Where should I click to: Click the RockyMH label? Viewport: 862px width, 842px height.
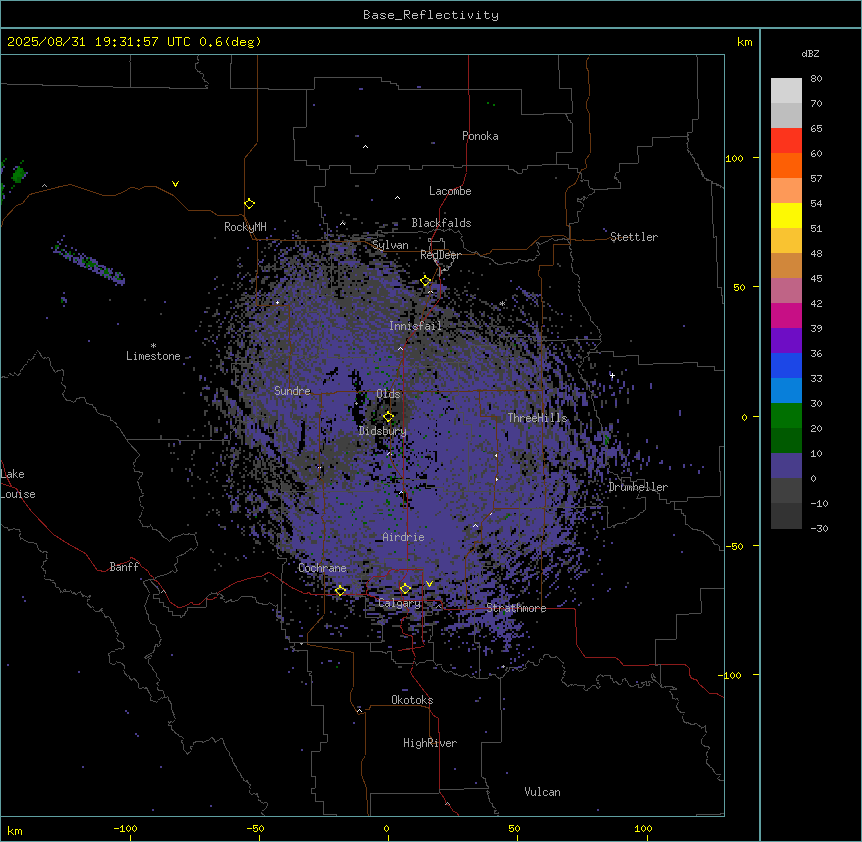(245, 227)
